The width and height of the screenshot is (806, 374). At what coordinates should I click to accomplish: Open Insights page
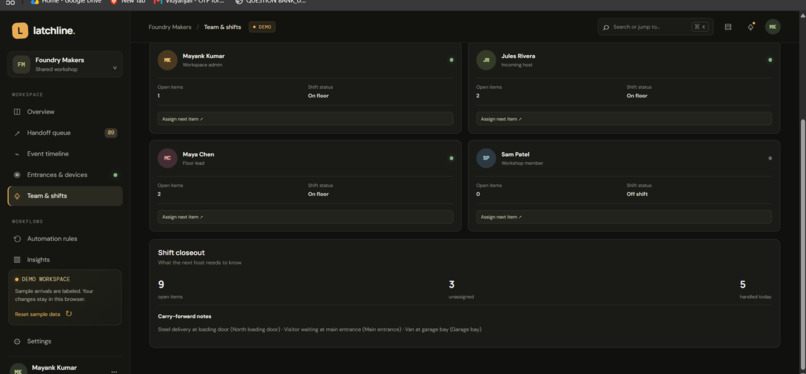coord(65,260)
